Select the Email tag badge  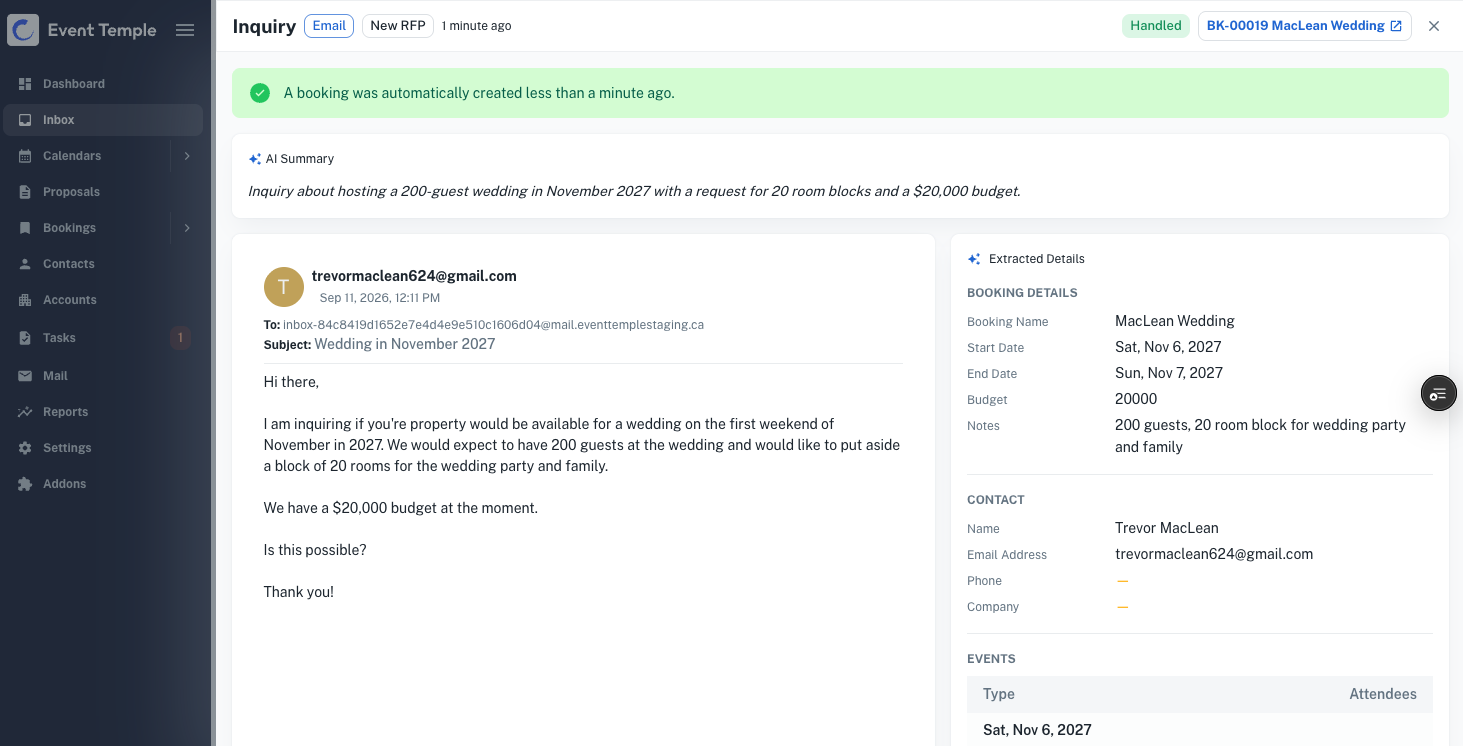click(x=329, y=26)
